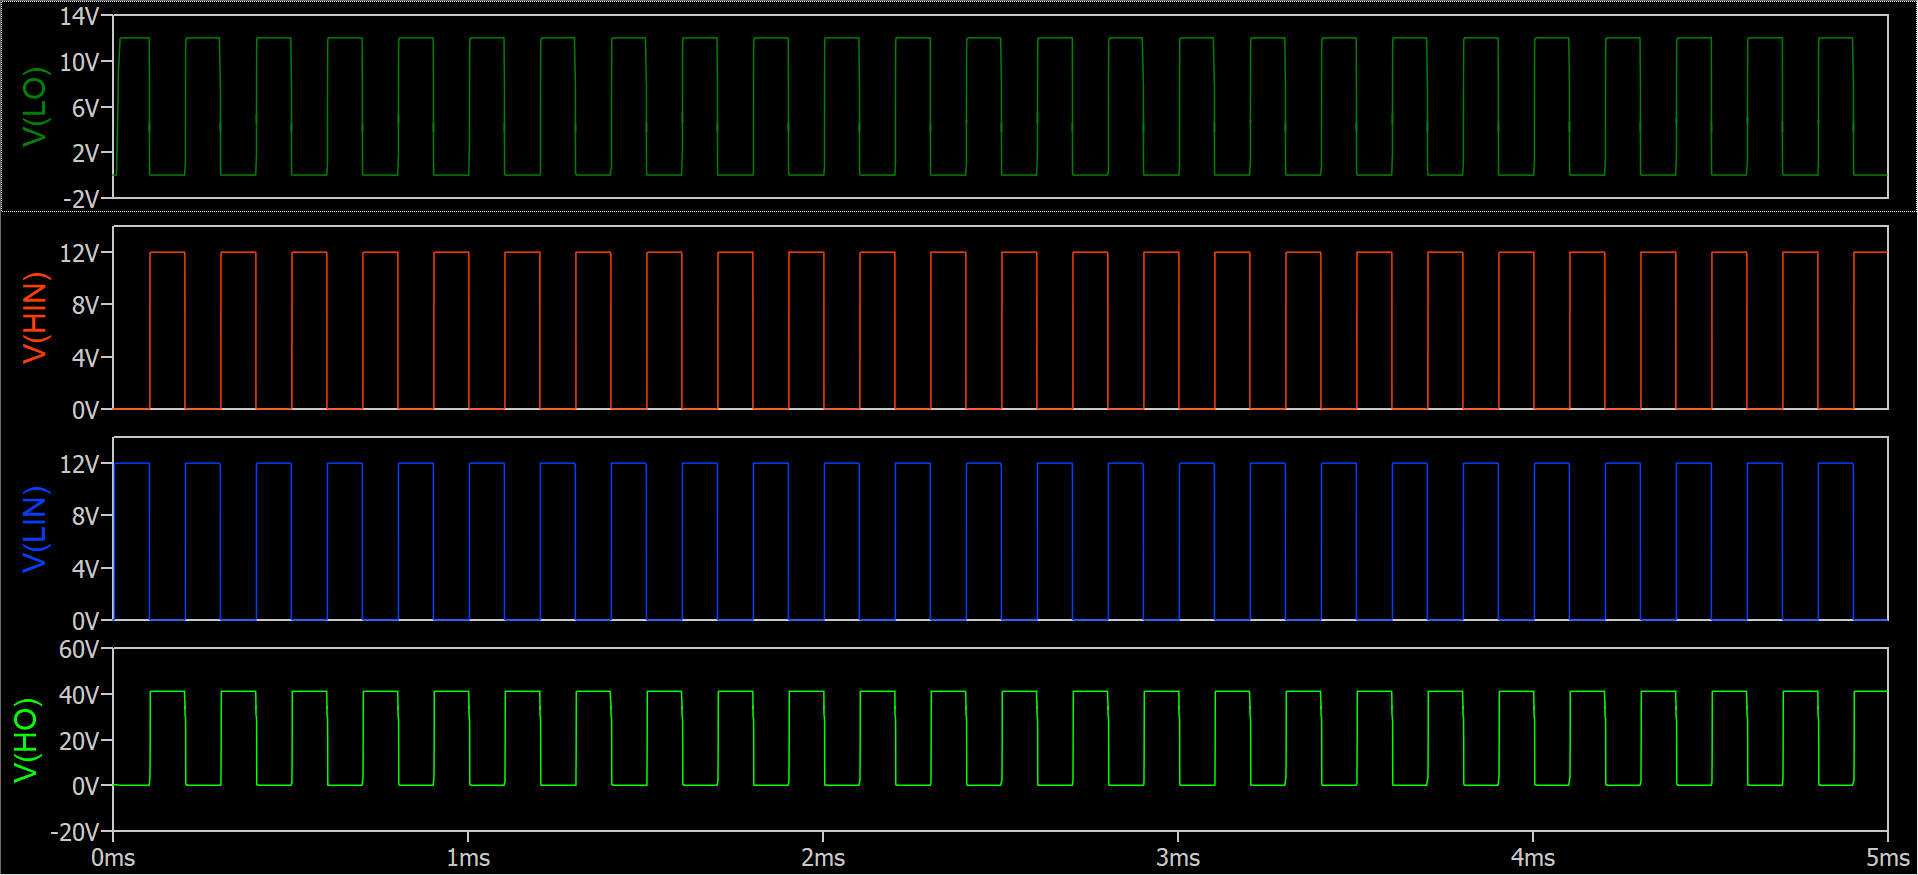Select the 2ms mark on time axis
The width and height of the screenshot is (1918, 875).
coord(823,858)
